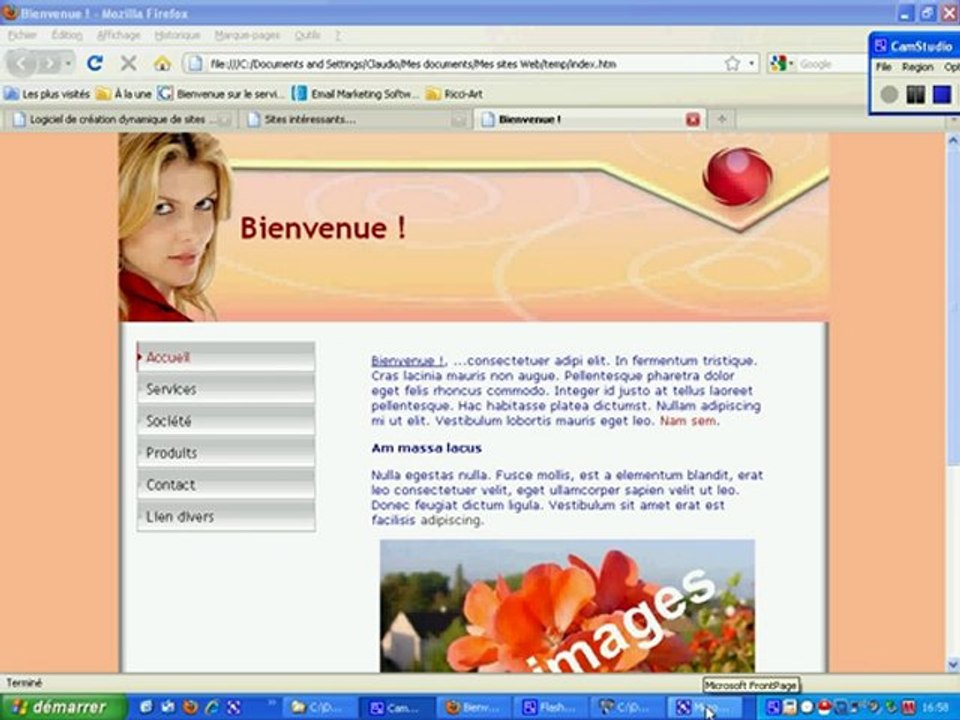Click the red M tray icon

(x=908, y=707)
